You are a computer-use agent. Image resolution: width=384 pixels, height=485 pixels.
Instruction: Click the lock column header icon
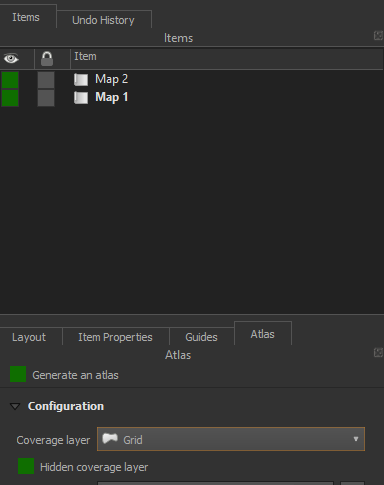pos(47,59)
